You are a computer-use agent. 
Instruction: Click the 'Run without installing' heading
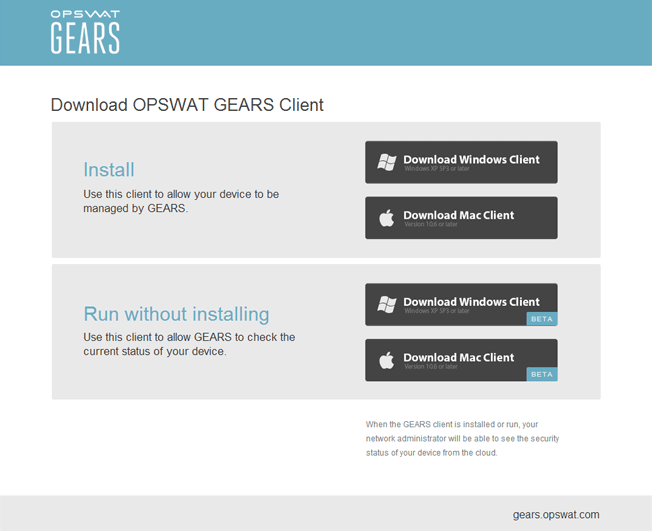click(x=176, y=314)
